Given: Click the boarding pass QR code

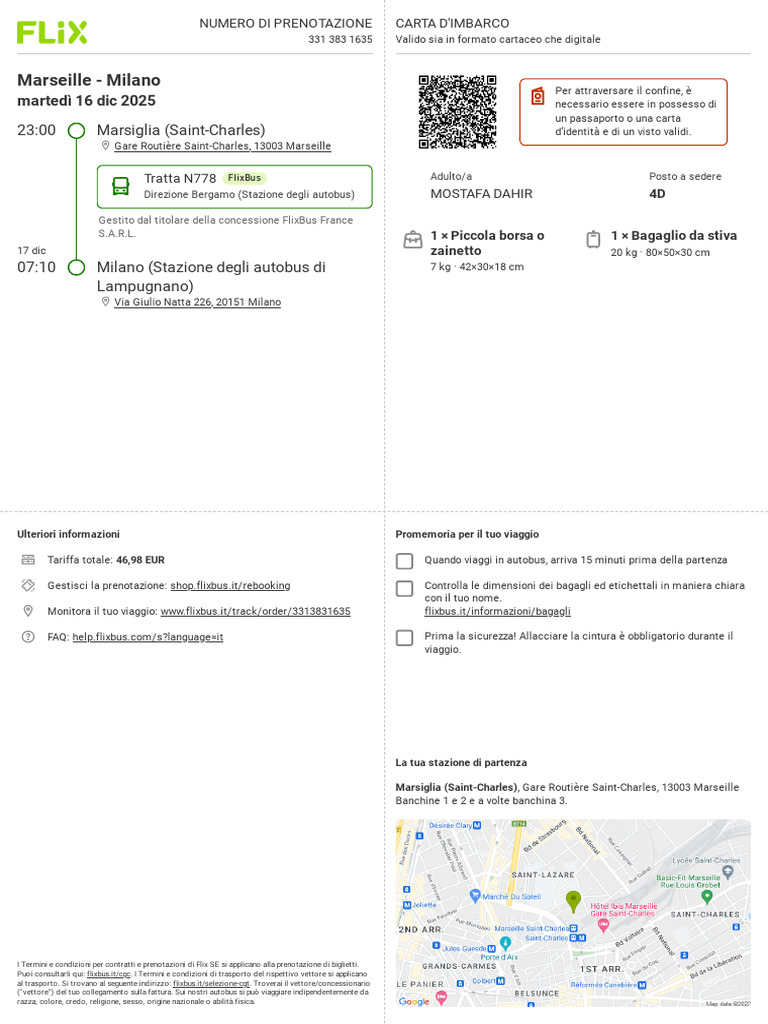Looking at the screenshot, I should (x=457, y=112).
